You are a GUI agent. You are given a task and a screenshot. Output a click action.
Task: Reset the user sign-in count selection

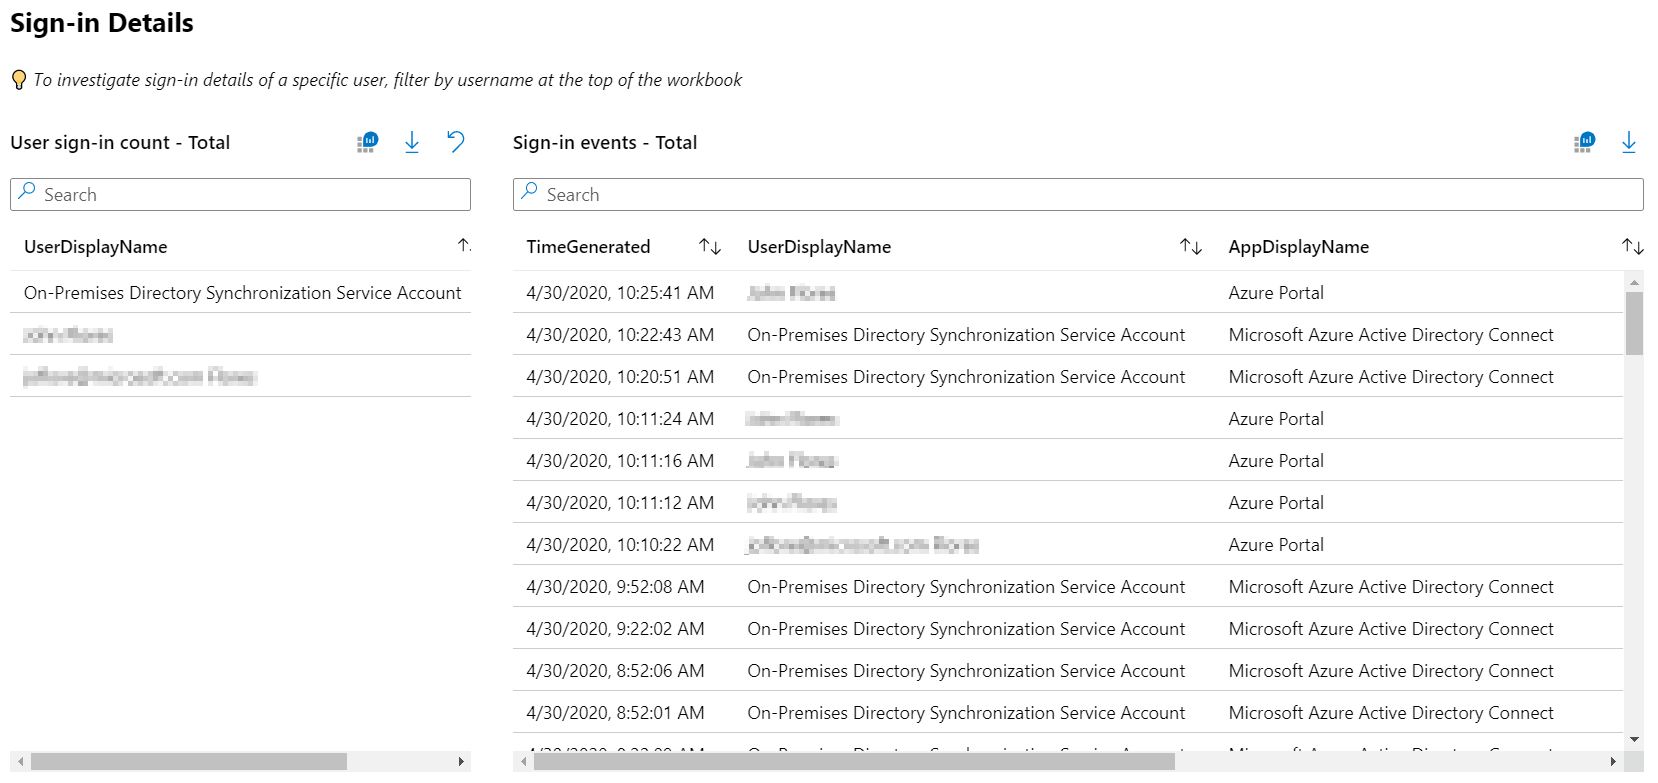pyautogui.click(x=456, y=142)
